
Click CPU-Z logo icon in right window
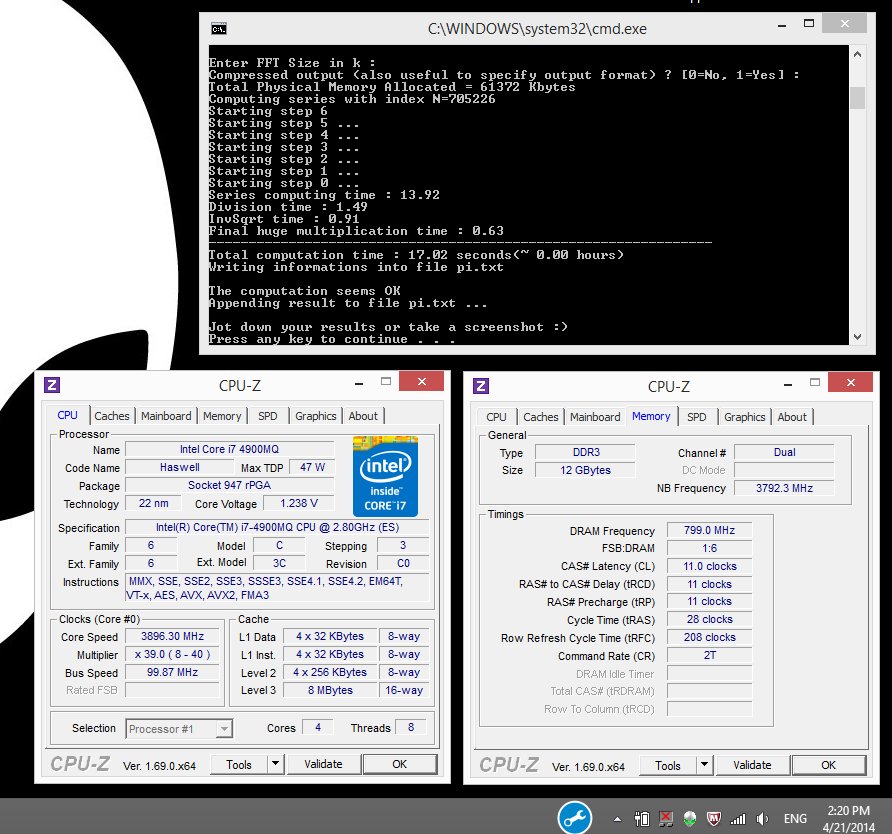pyautogui.click(x=481, y=386)
